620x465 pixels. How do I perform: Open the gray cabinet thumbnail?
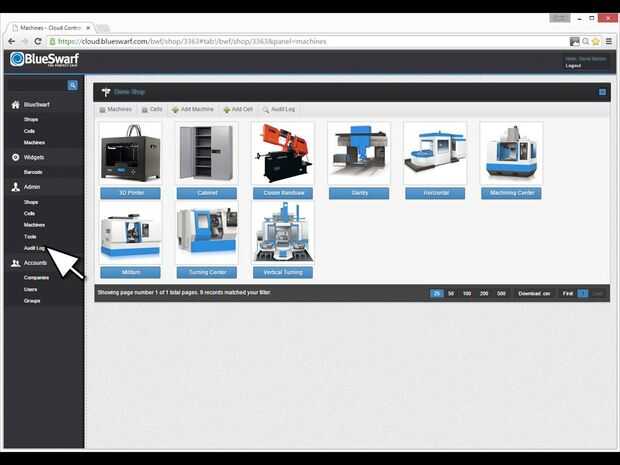click(207, 153)
